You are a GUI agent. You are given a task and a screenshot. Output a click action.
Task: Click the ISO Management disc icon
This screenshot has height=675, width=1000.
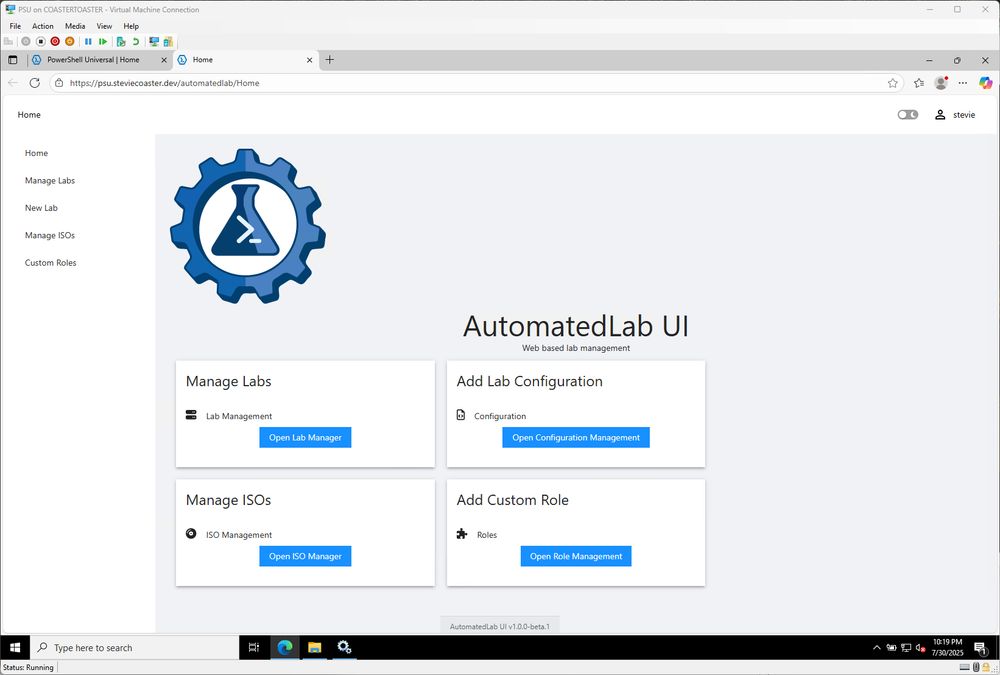pyautogui.click(x=191, y=533)
